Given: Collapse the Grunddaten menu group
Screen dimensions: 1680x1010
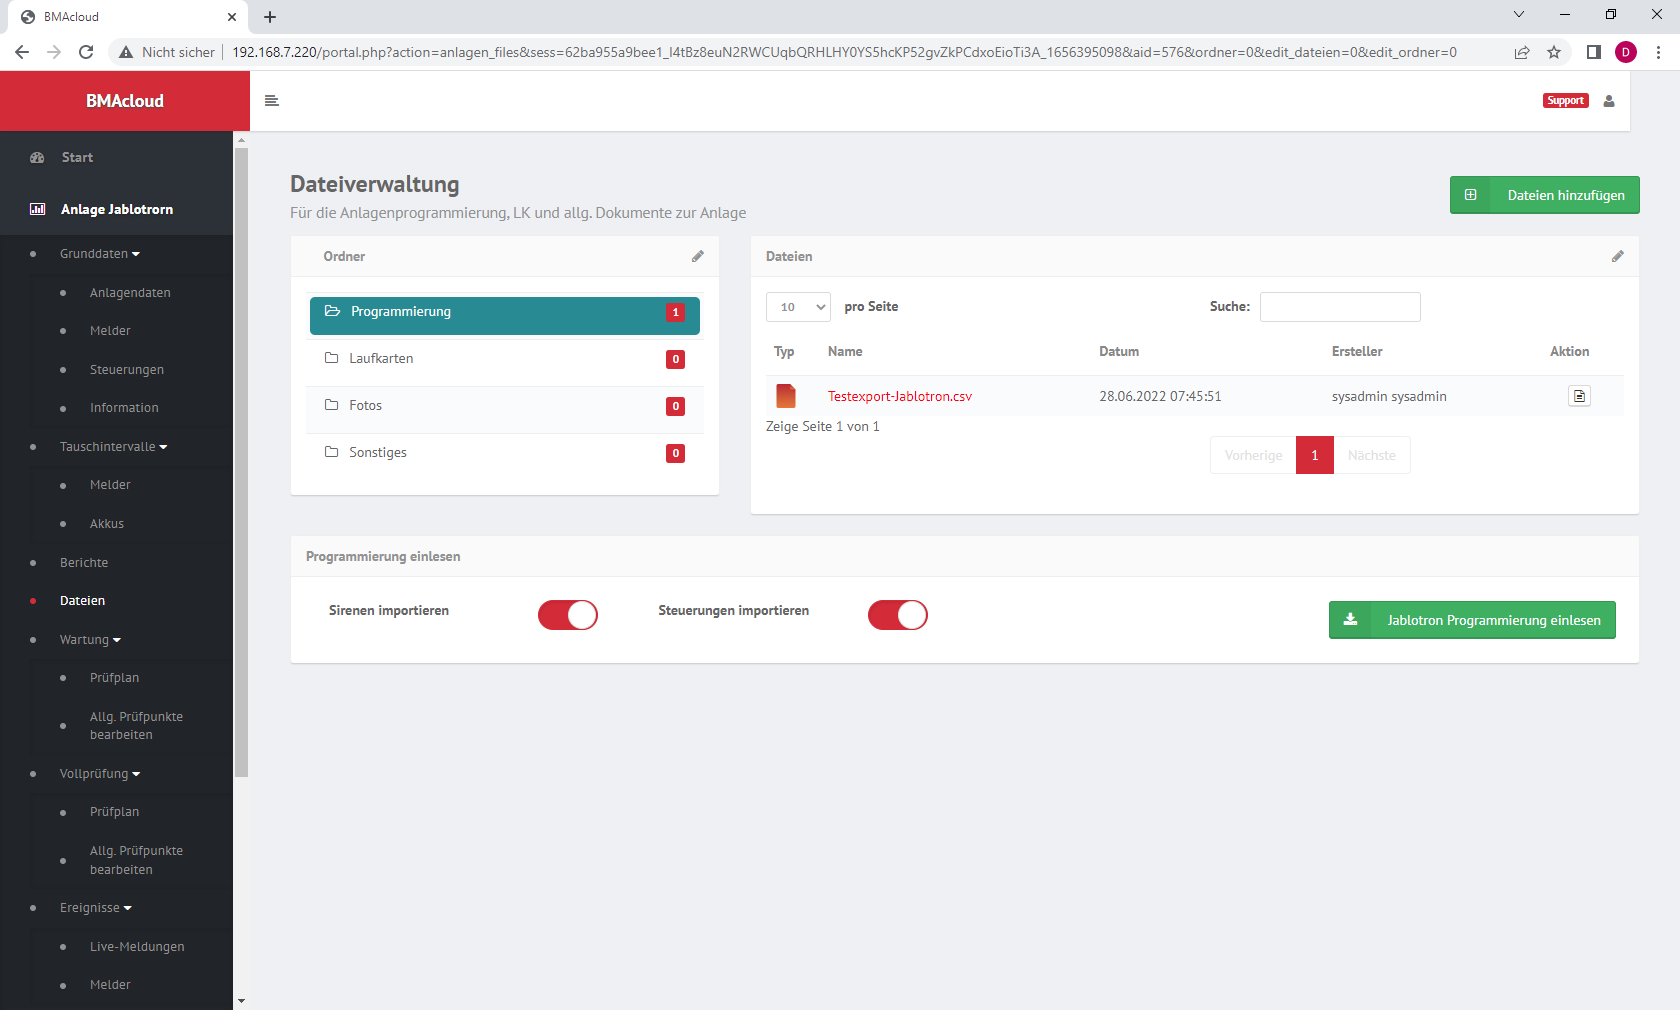Looking at the screenshot, I should pyautogui.click(x=100, y=254).
